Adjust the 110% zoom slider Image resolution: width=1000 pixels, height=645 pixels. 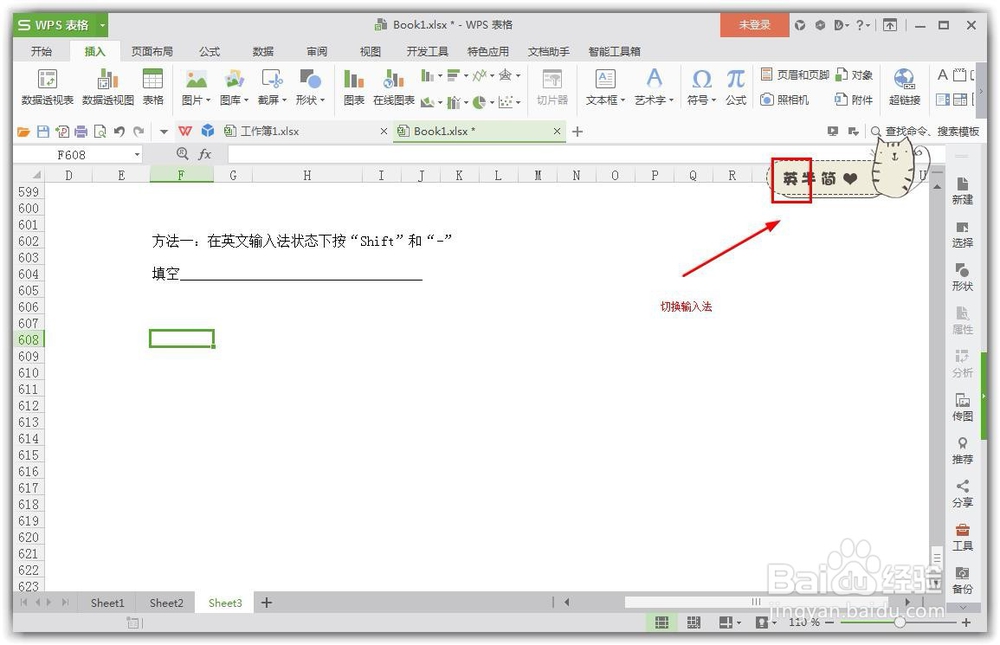pos(898,622)
